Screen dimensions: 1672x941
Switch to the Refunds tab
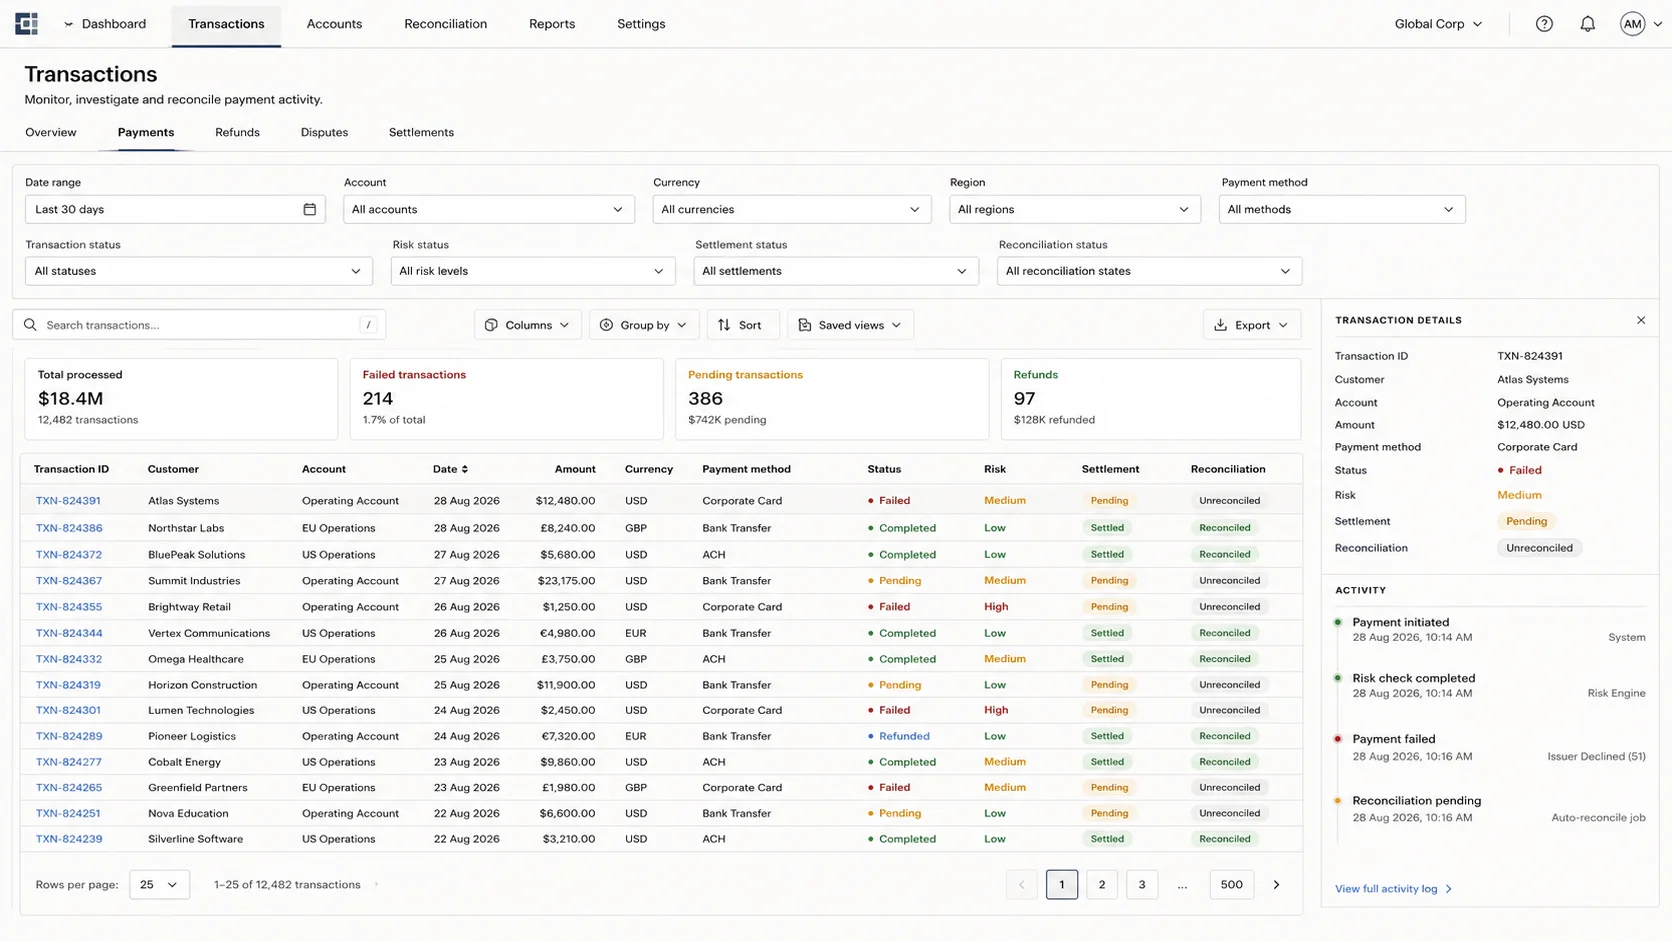click(237, 132)
